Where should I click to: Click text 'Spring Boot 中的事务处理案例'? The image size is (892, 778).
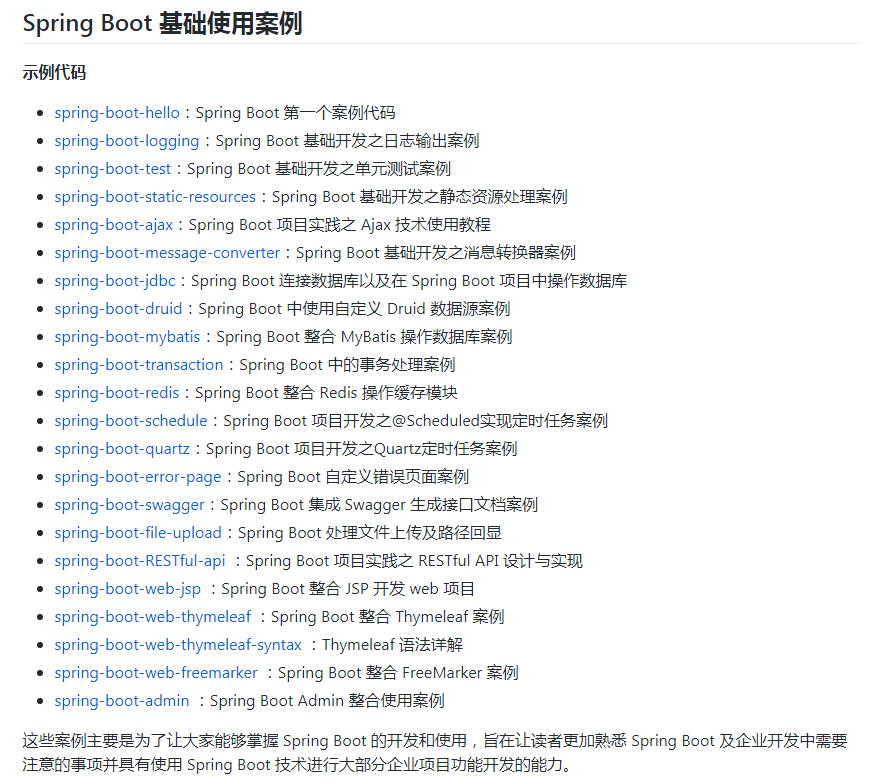click(347, 365)
